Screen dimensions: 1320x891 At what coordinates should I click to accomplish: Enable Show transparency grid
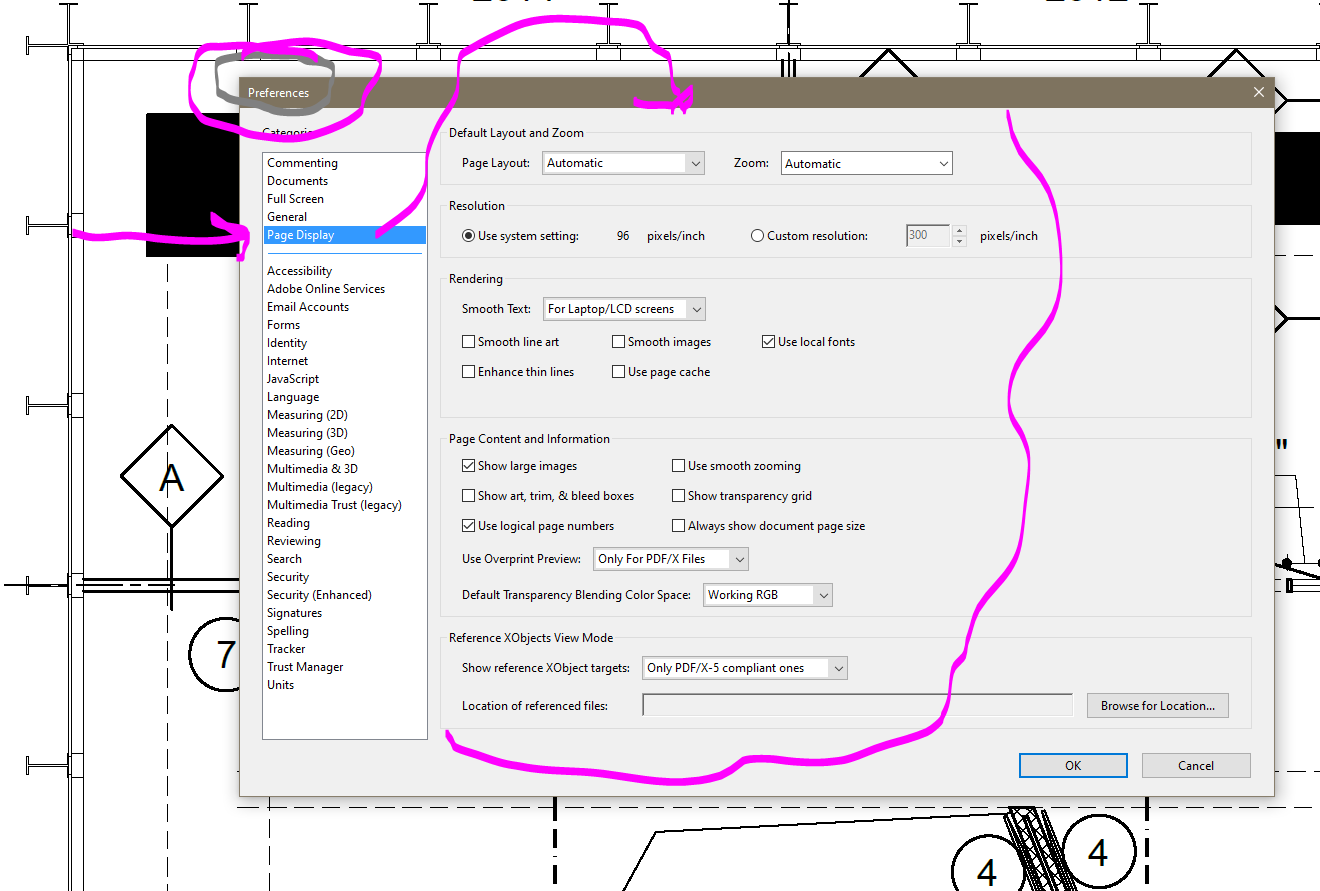[x=679, y=495]
